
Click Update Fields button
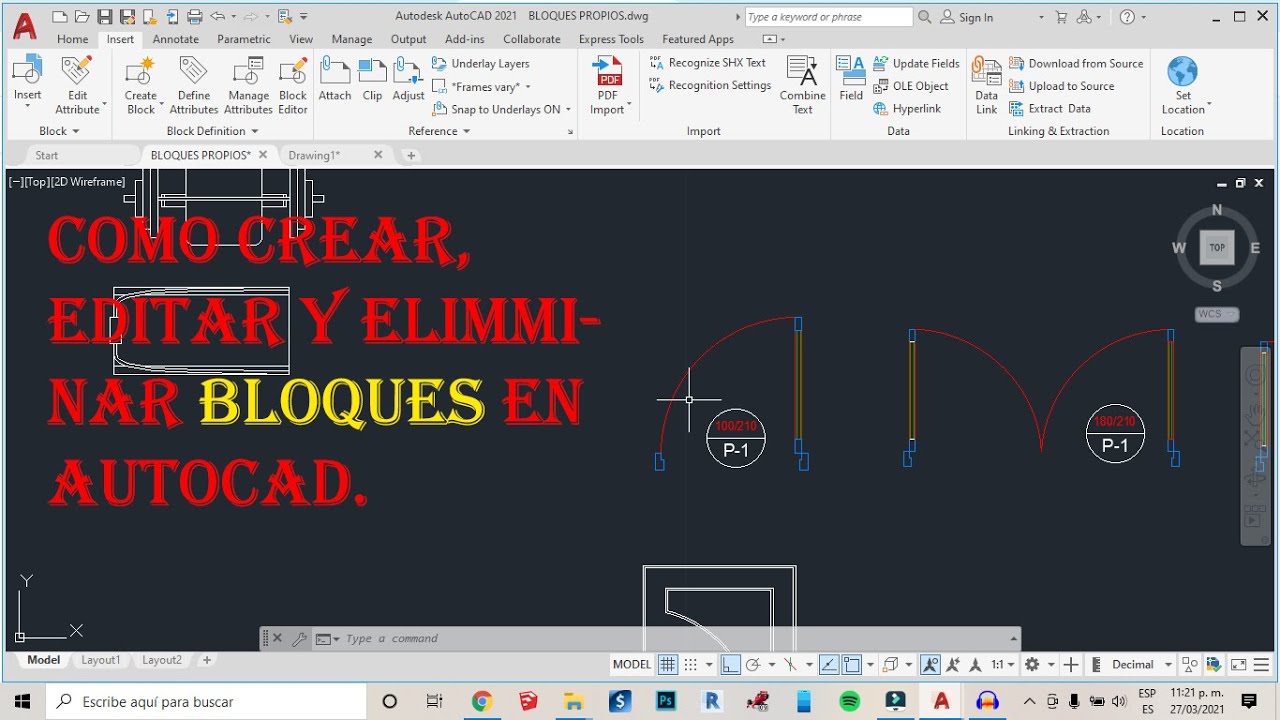pyautogui.click(x=916, y=64)
